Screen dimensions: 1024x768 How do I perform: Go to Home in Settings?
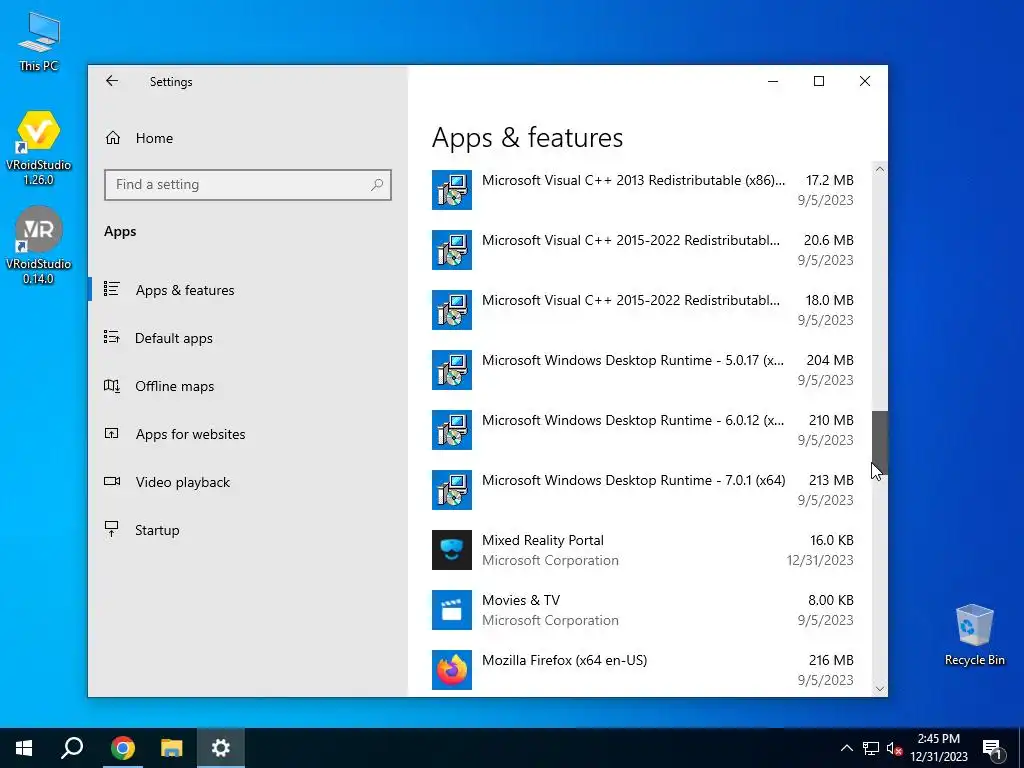[x=154, y=138]
